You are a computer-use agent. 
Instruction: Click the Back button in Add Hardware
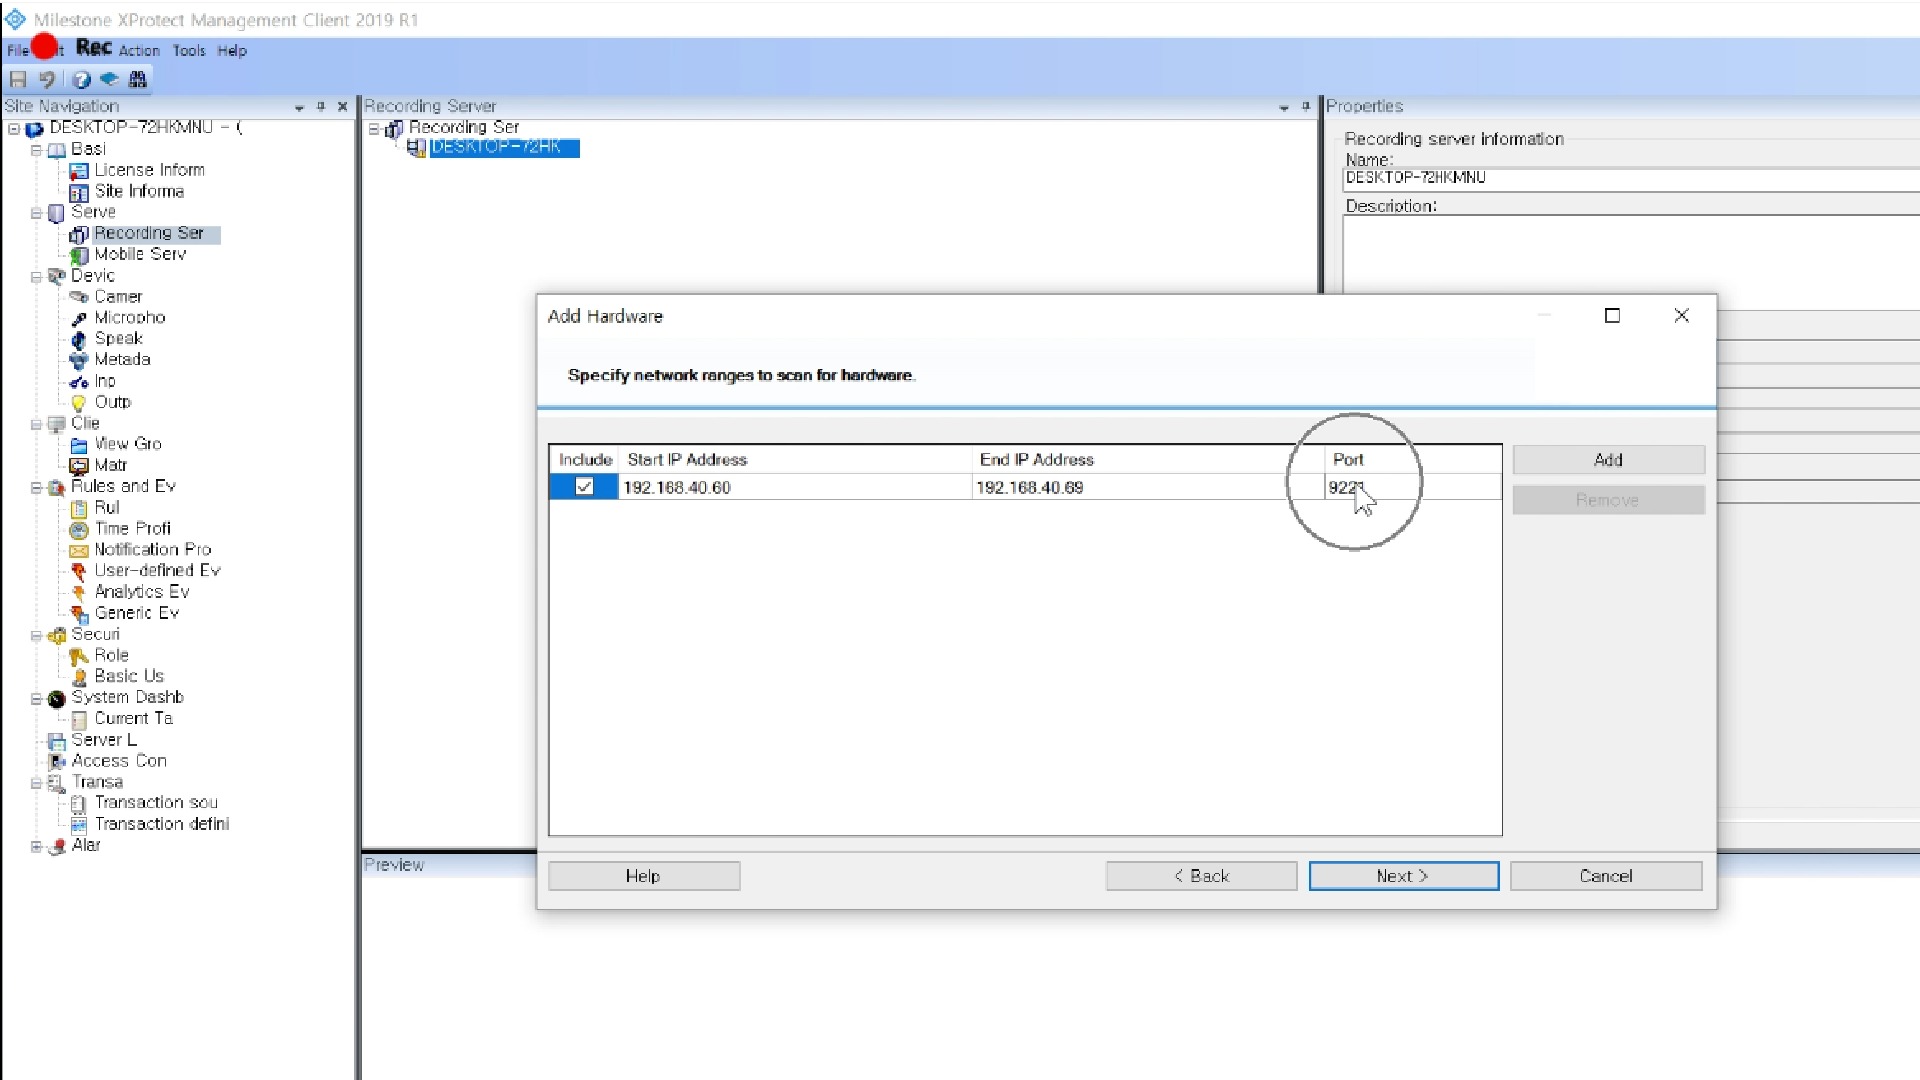[1201, 876]
